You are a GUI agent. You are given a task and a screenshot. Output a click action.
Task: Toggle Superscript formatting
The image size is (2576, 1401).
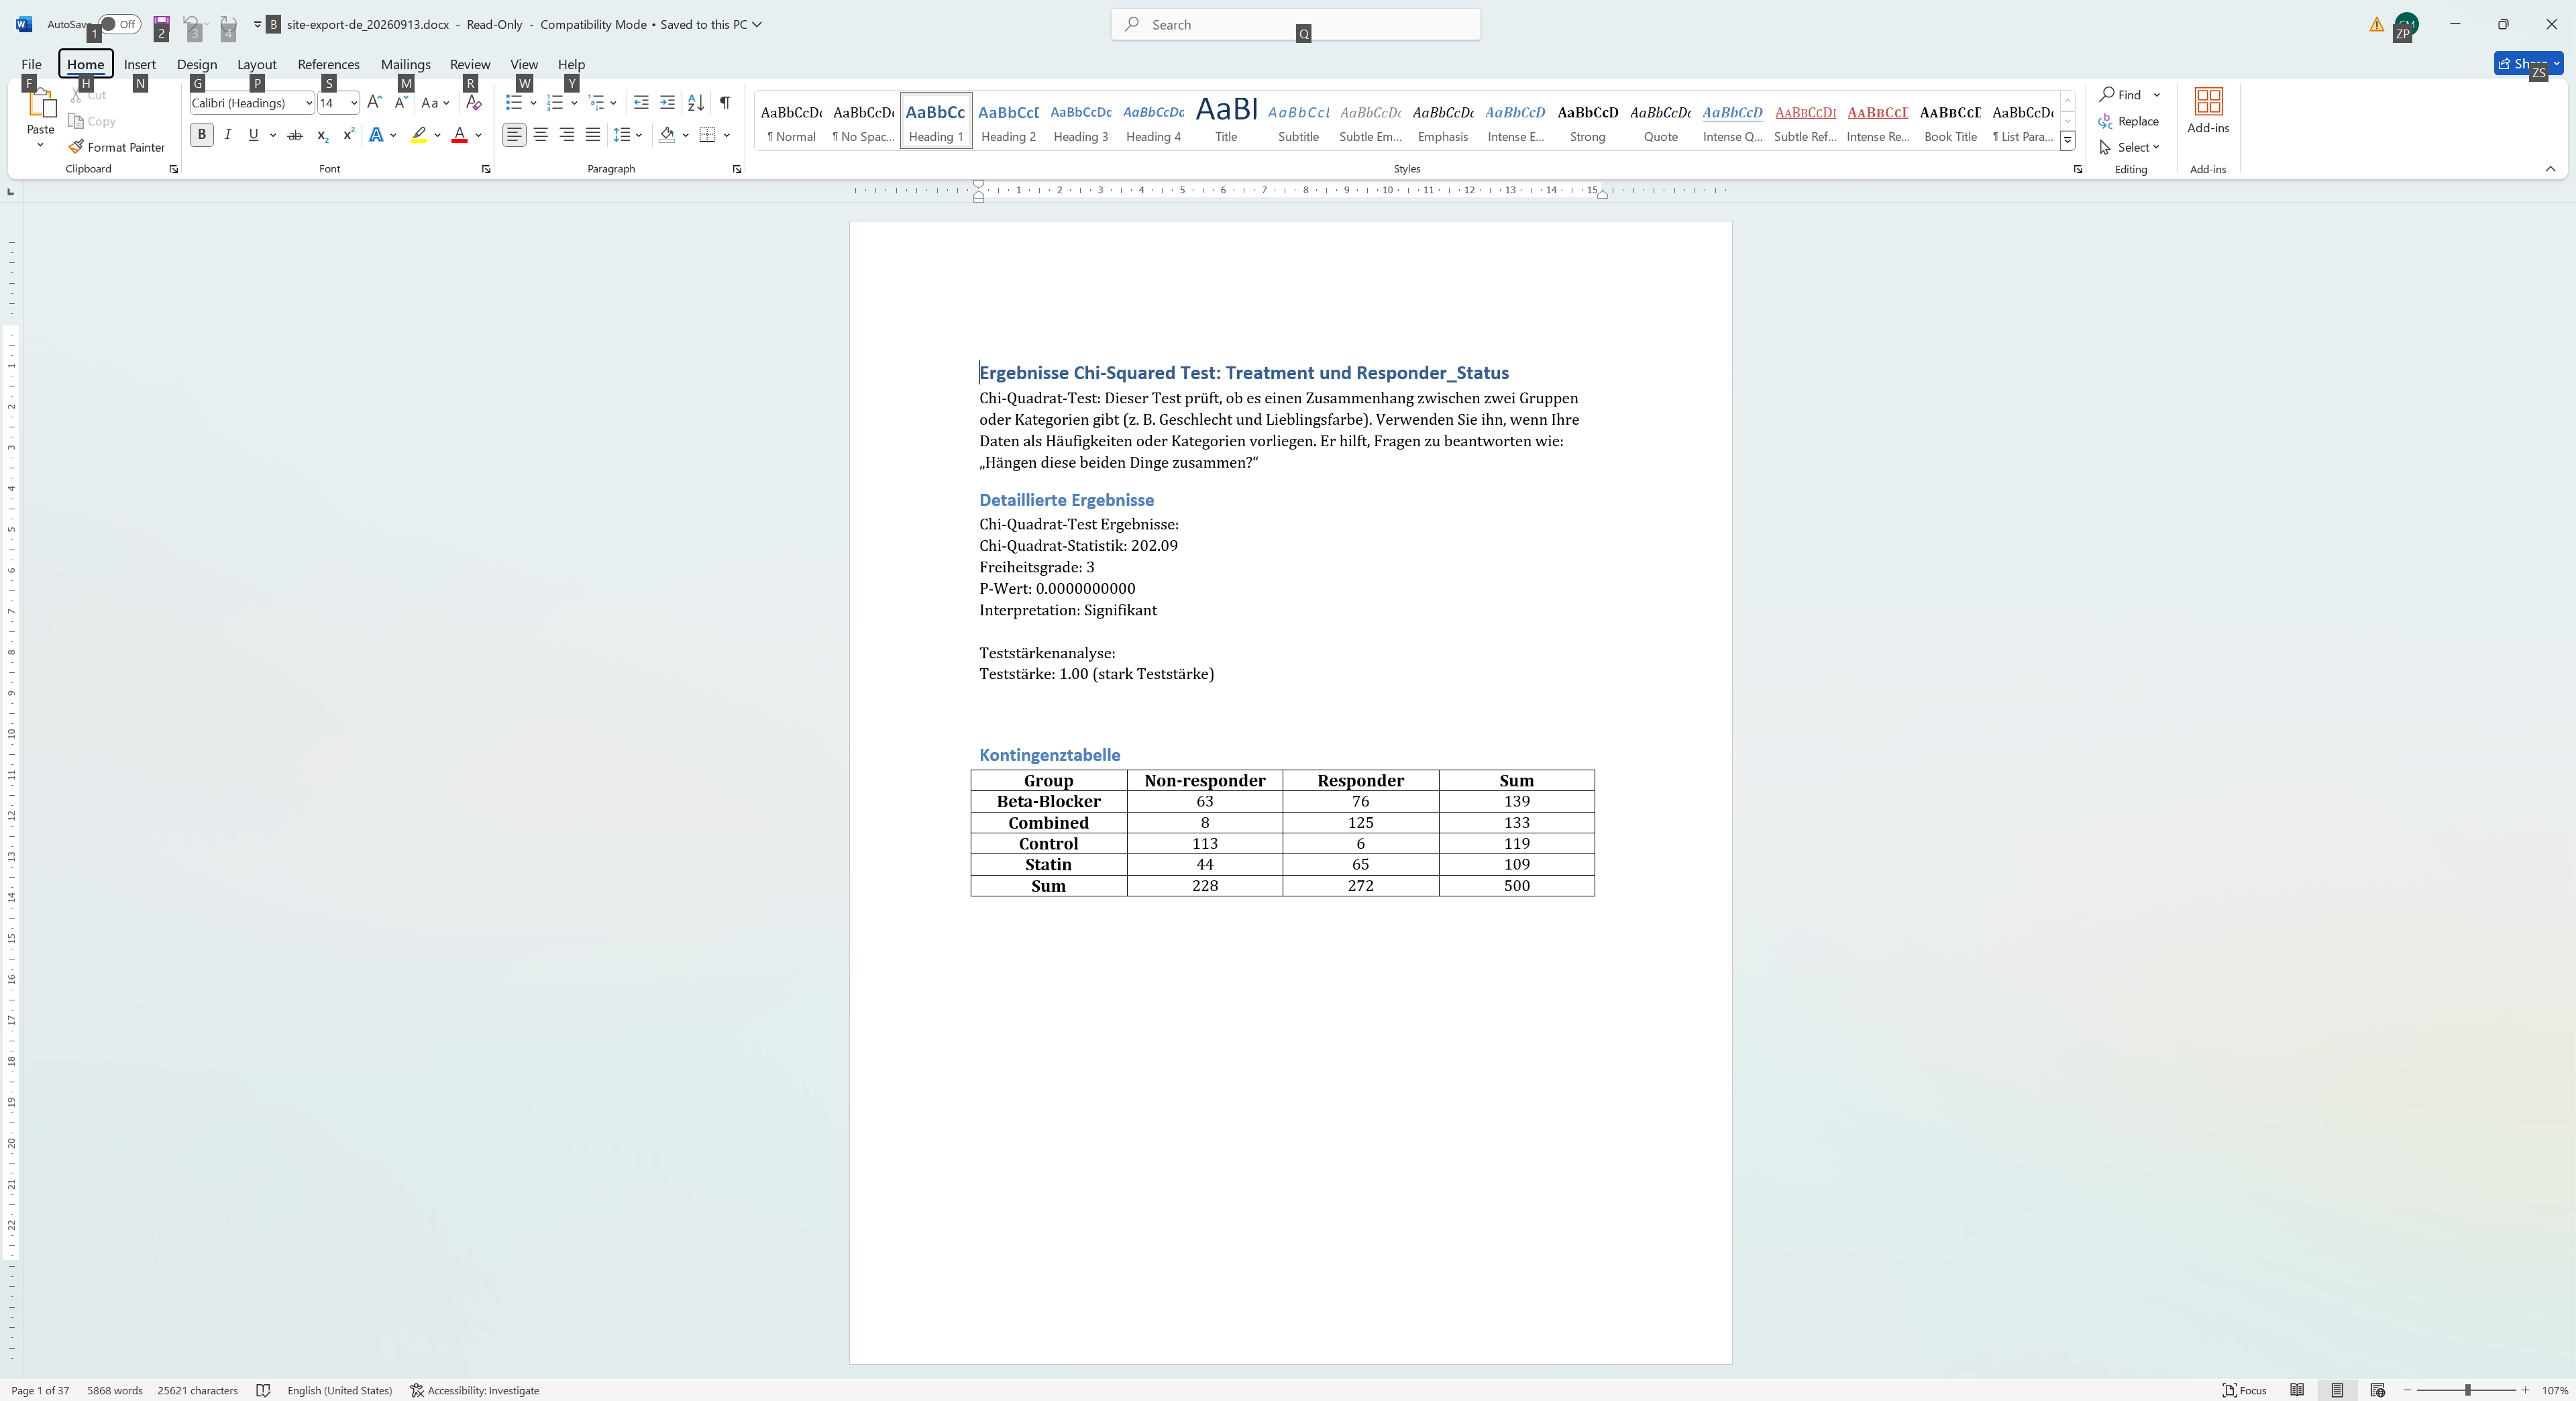pyautogui.click(x=348, y=134)
